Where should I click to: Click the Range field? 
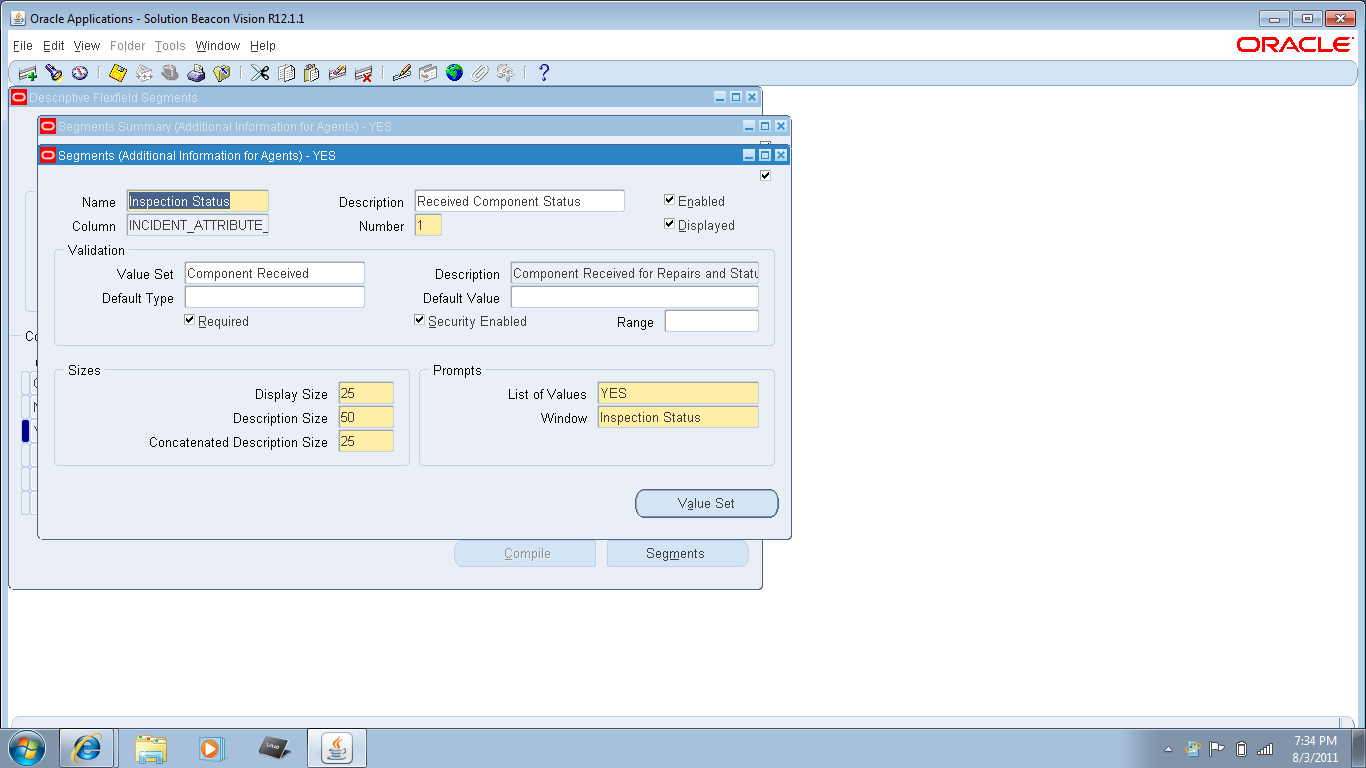click(712, 321)
